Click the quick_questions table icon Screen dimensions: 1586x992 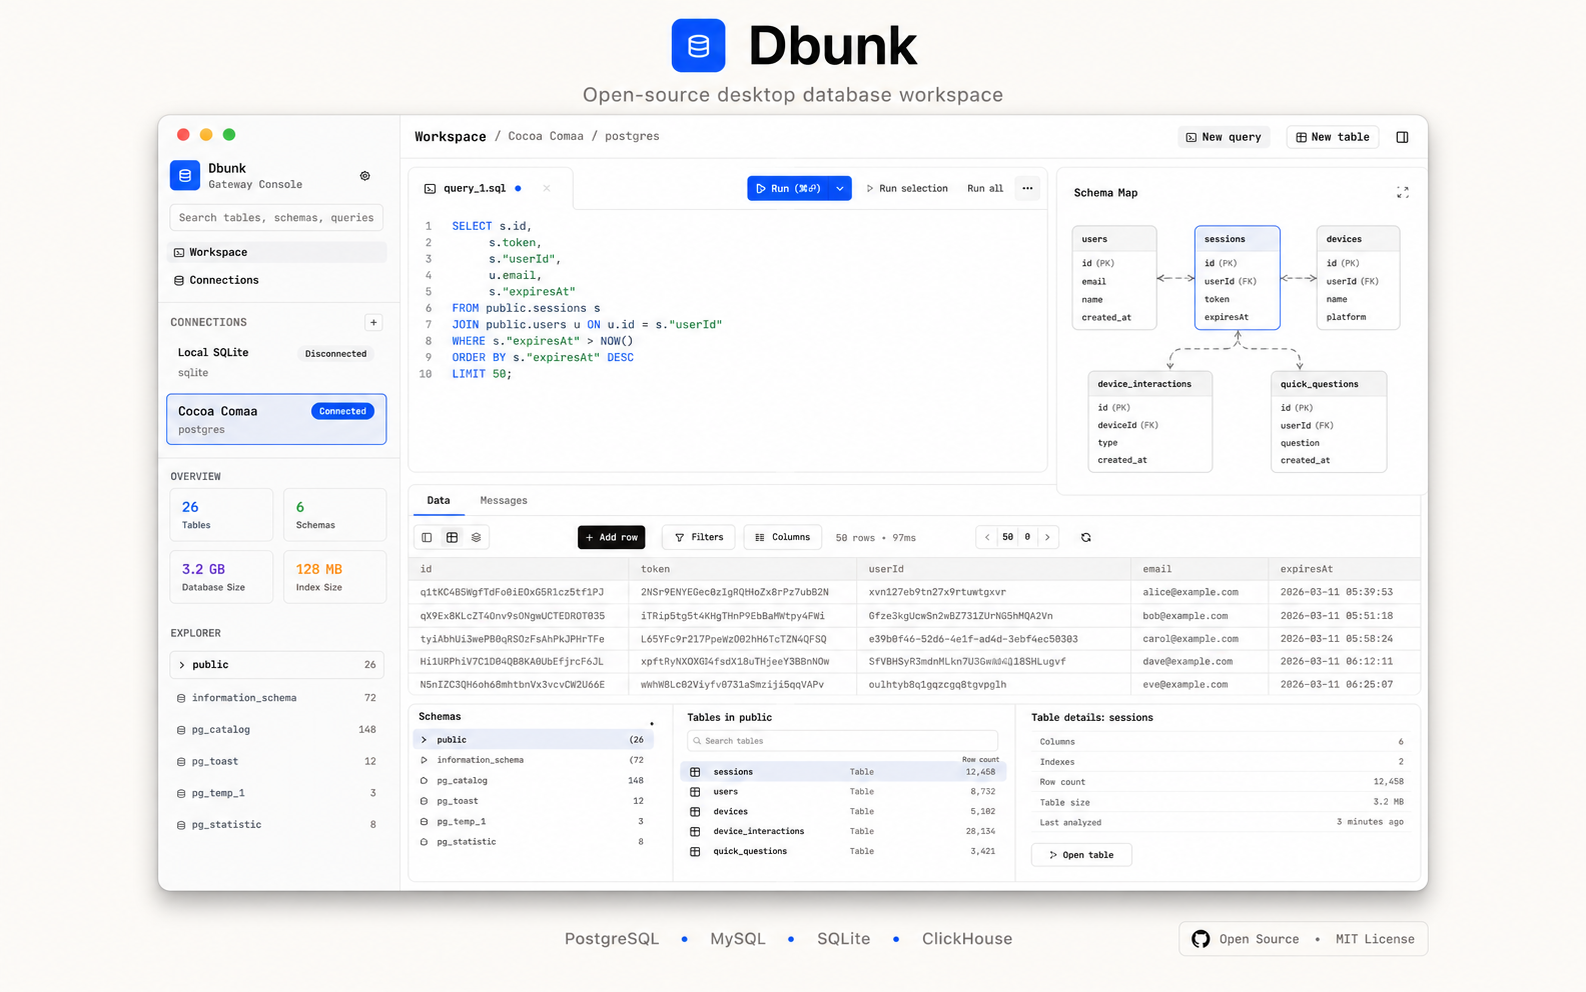(x=695, y=852)
